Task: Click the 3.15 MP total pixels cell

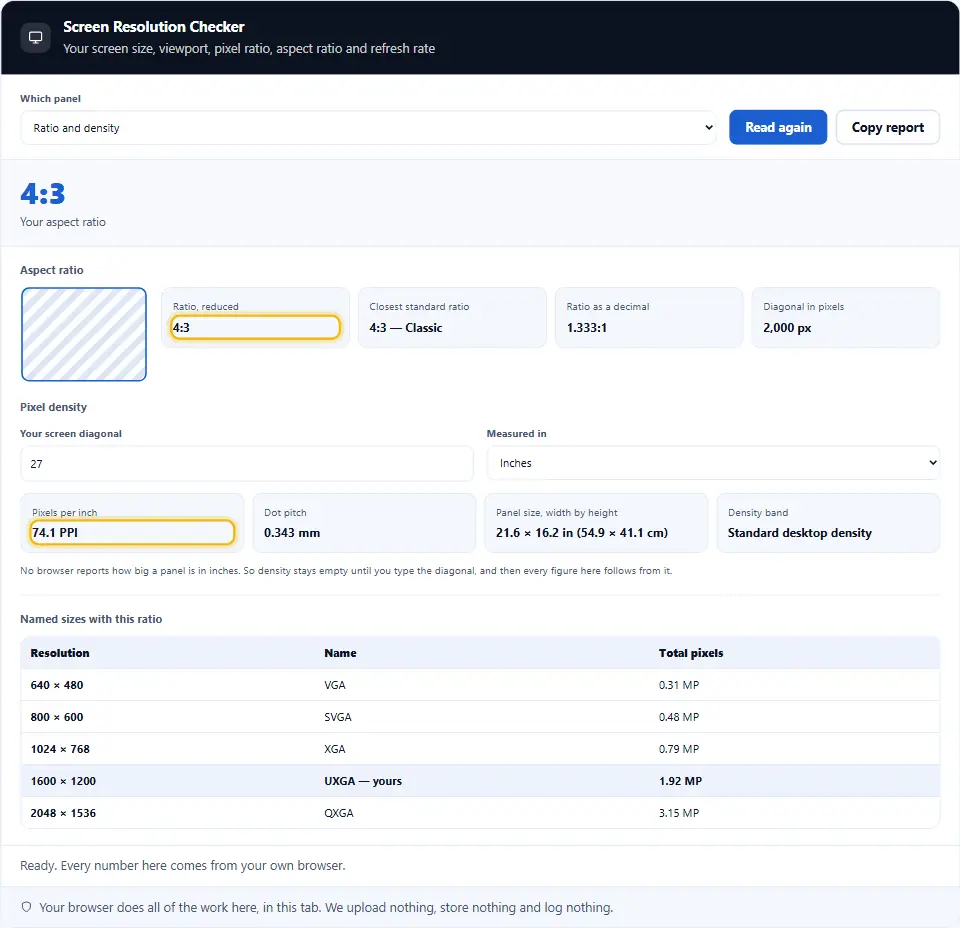Action: (679, 813)
